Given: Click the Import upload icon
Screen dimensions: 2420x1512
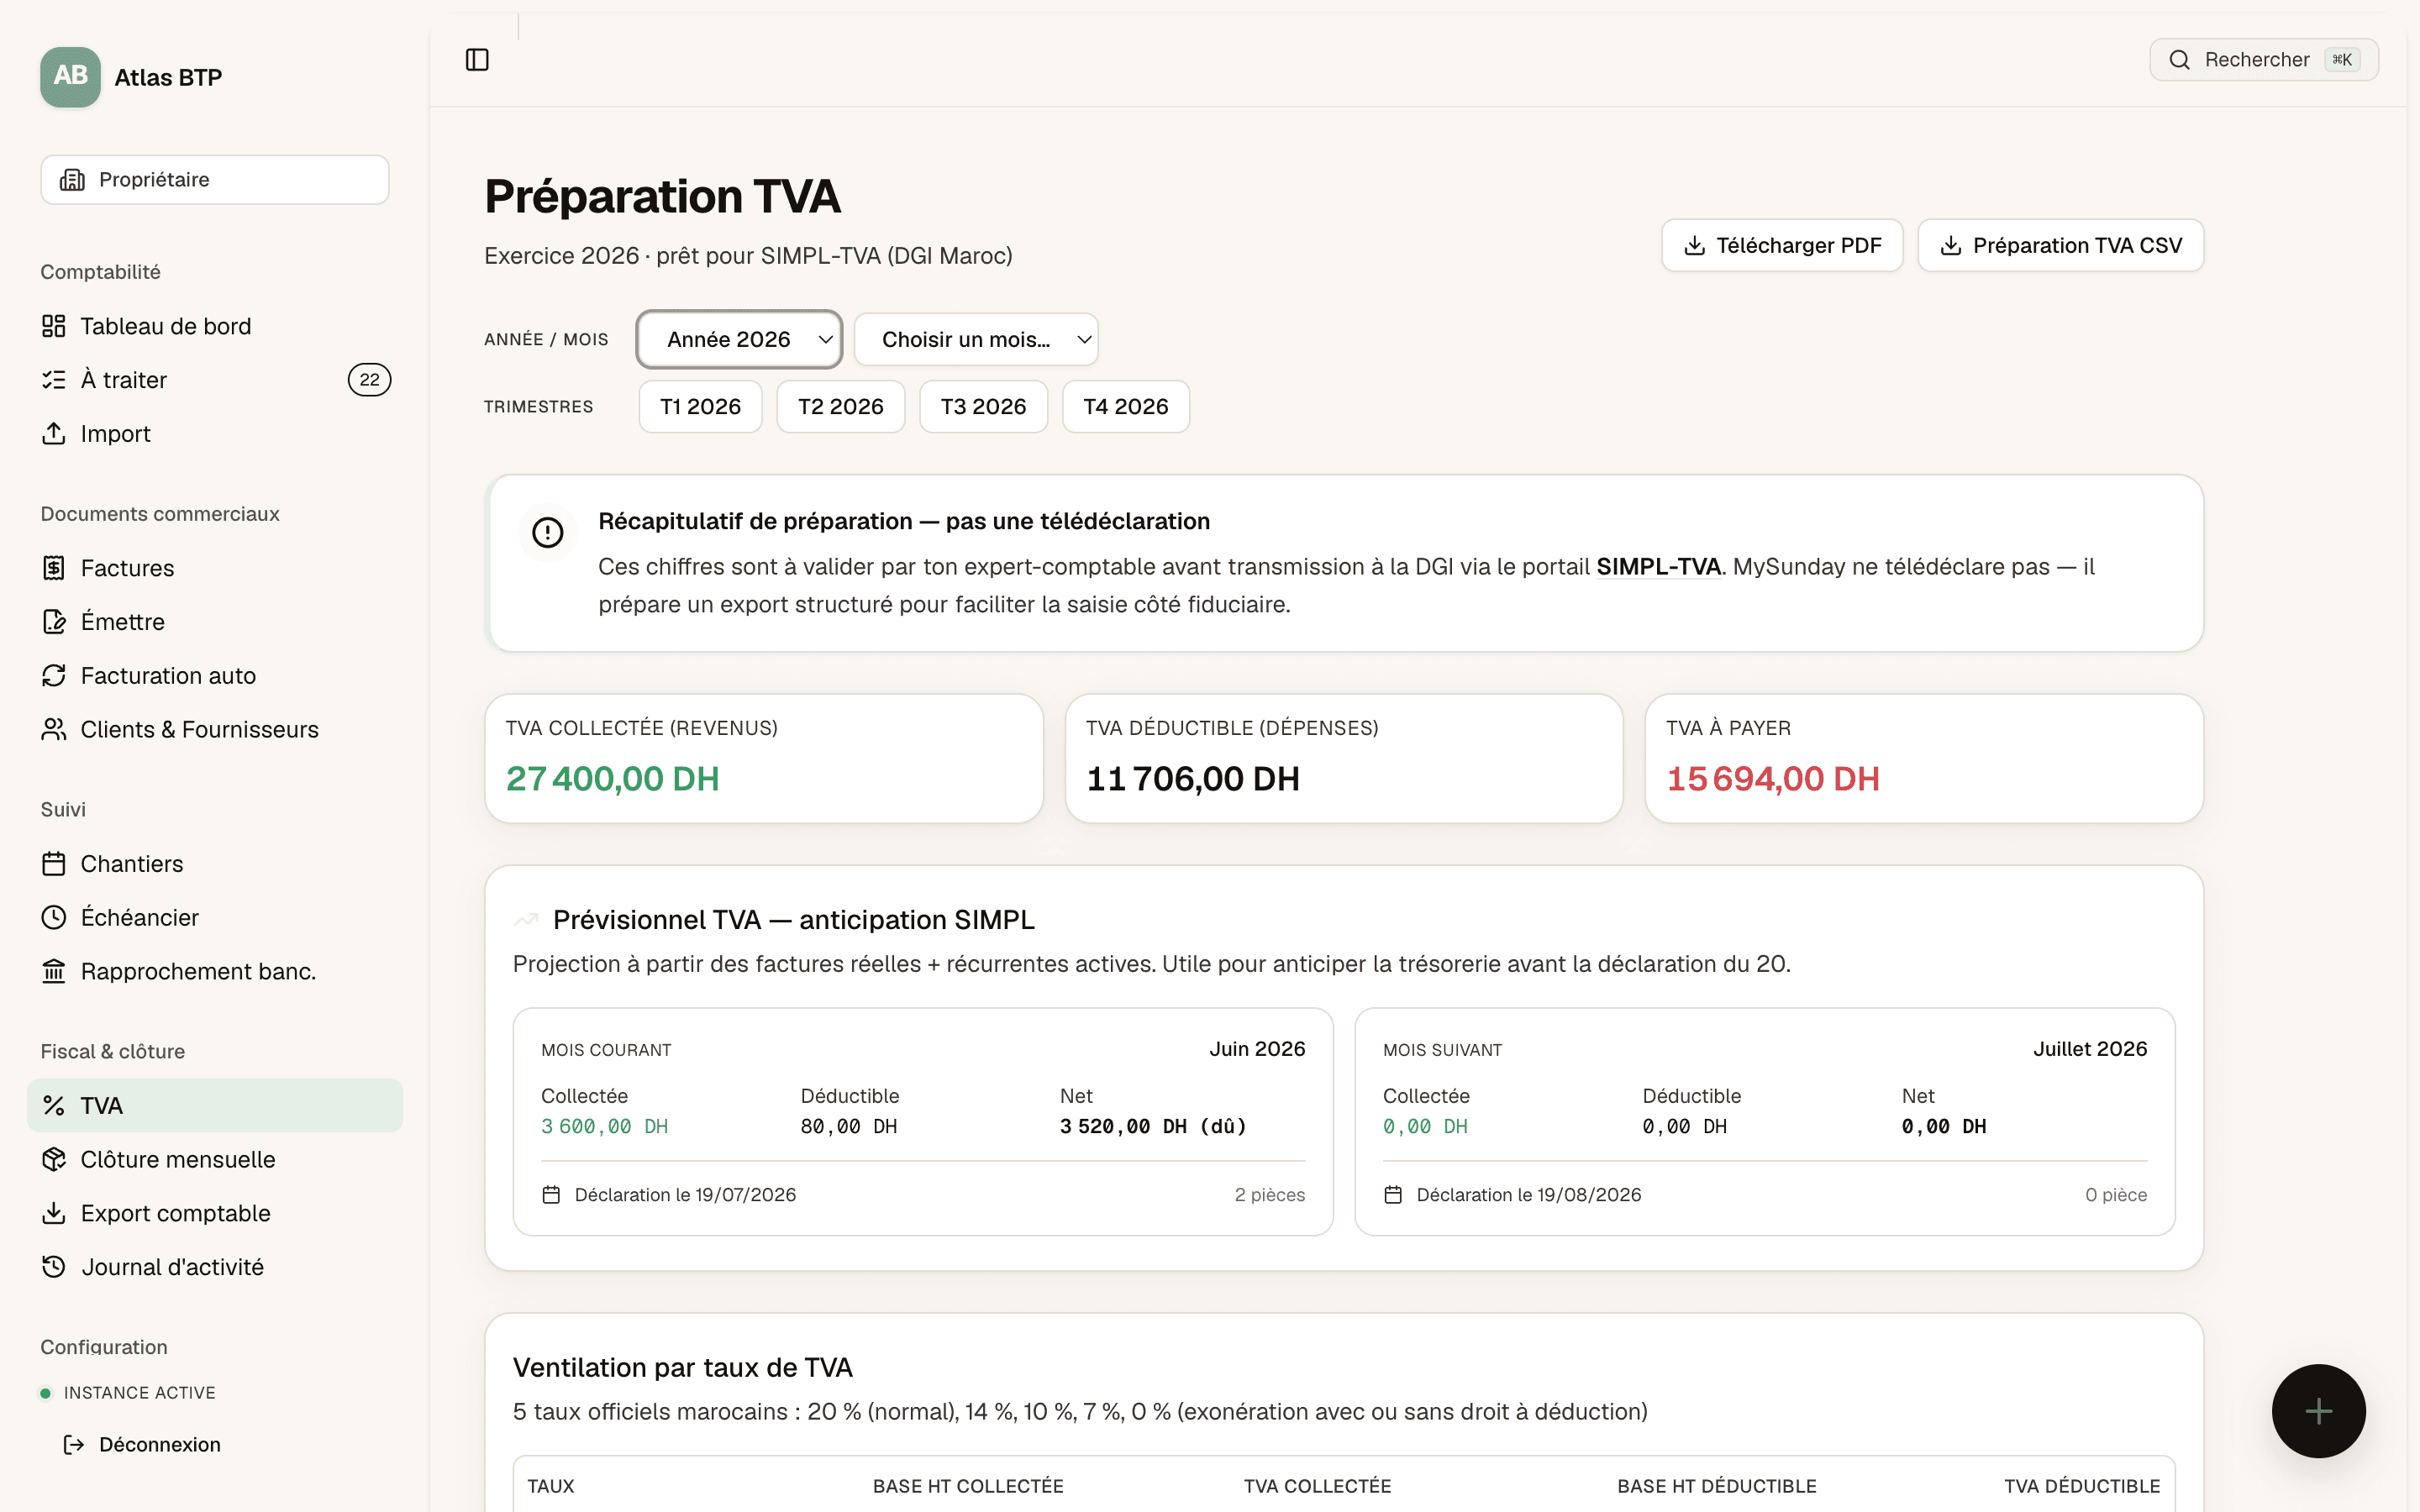Looking at the screenshot, I should pyautogui.click(x=54, y=433).
